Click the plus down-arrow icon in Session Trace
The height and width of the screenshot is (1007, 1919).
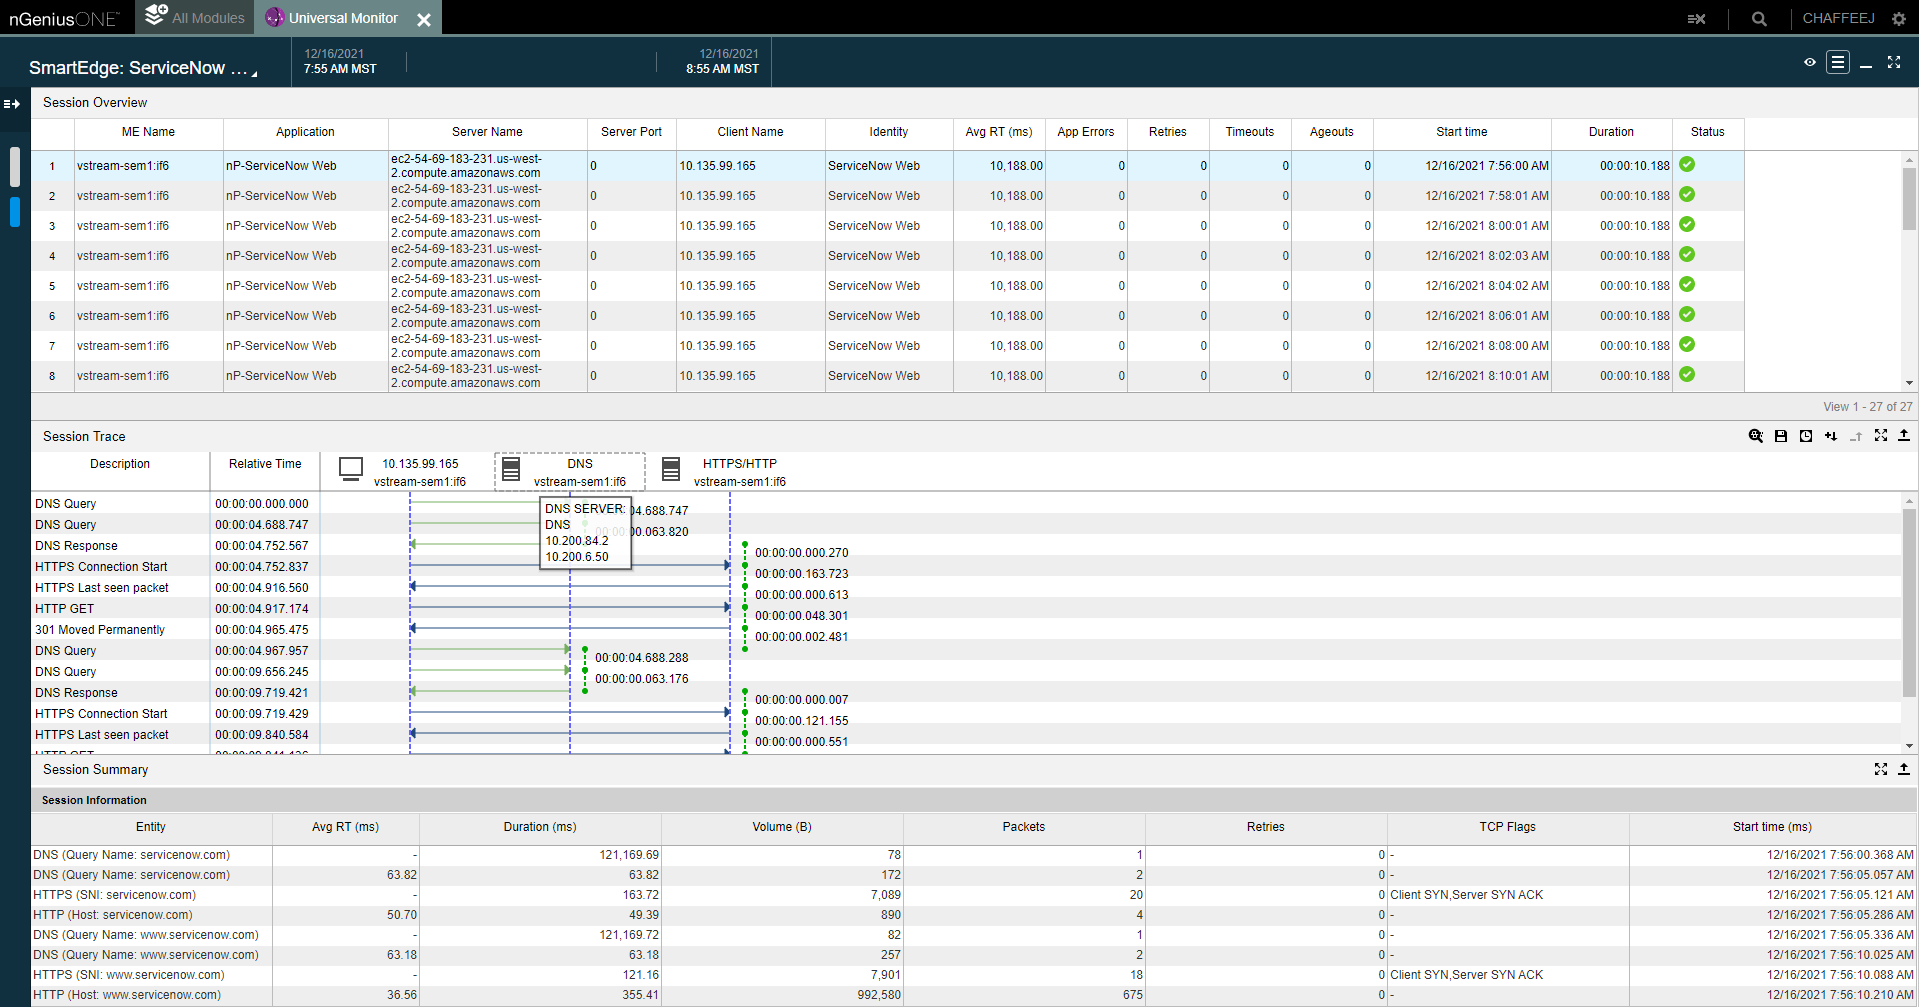click(1831, 436)
